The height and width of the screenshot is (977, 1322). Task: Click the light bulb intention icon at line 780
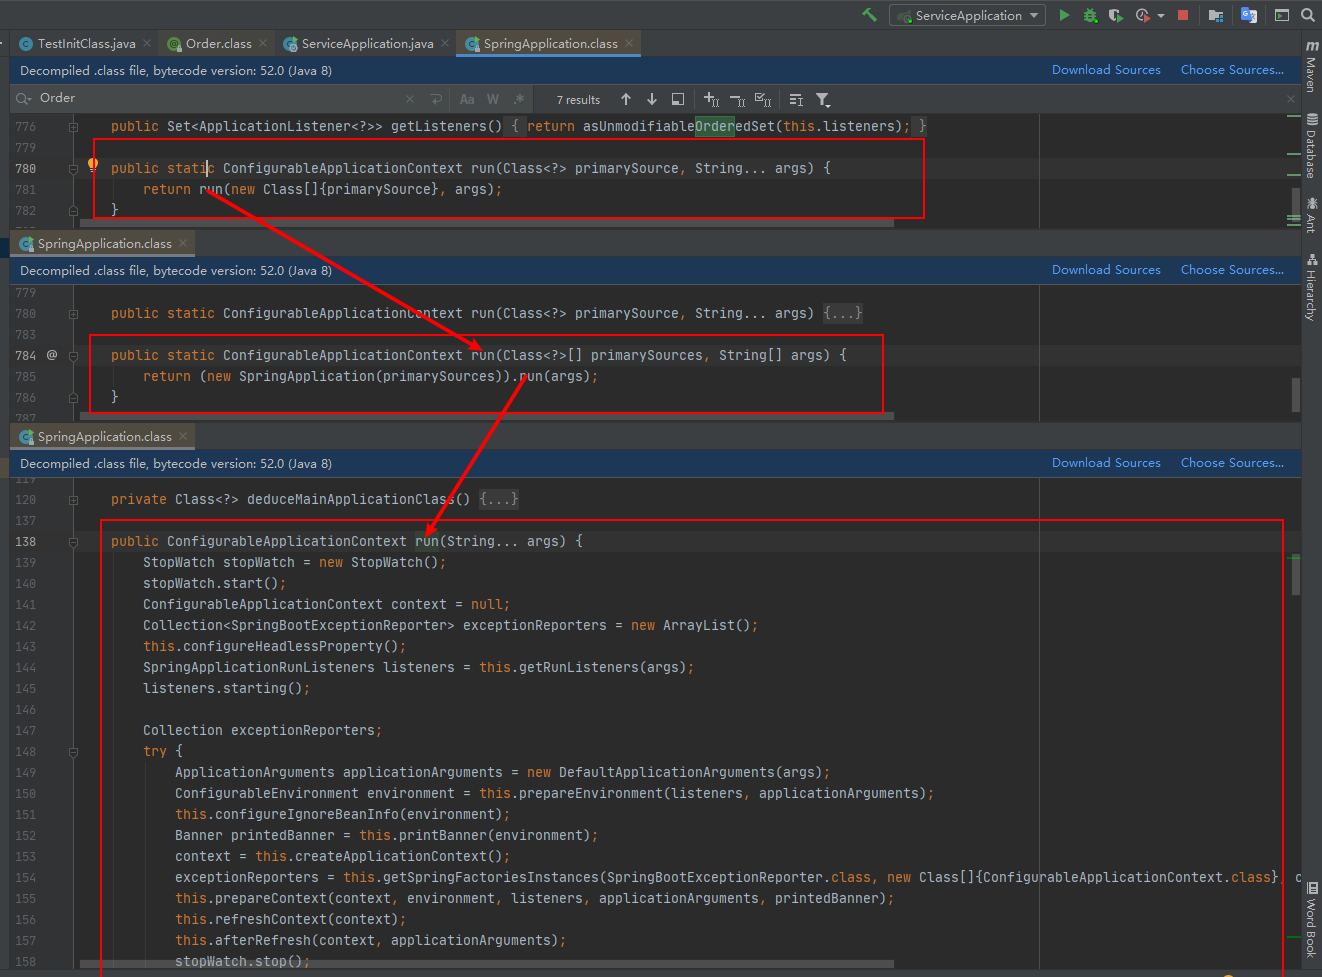(93, 165)
